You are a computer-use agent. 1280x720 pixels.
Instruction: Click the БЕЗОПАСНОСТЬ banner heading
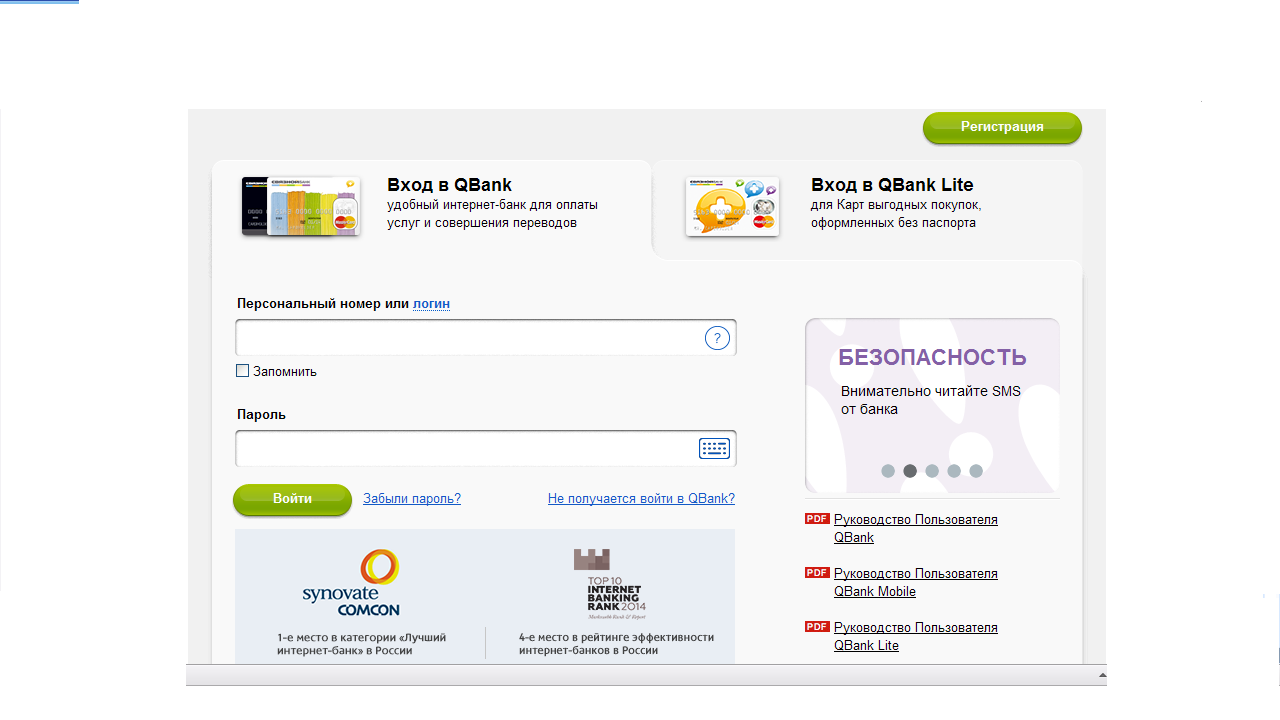932,358
